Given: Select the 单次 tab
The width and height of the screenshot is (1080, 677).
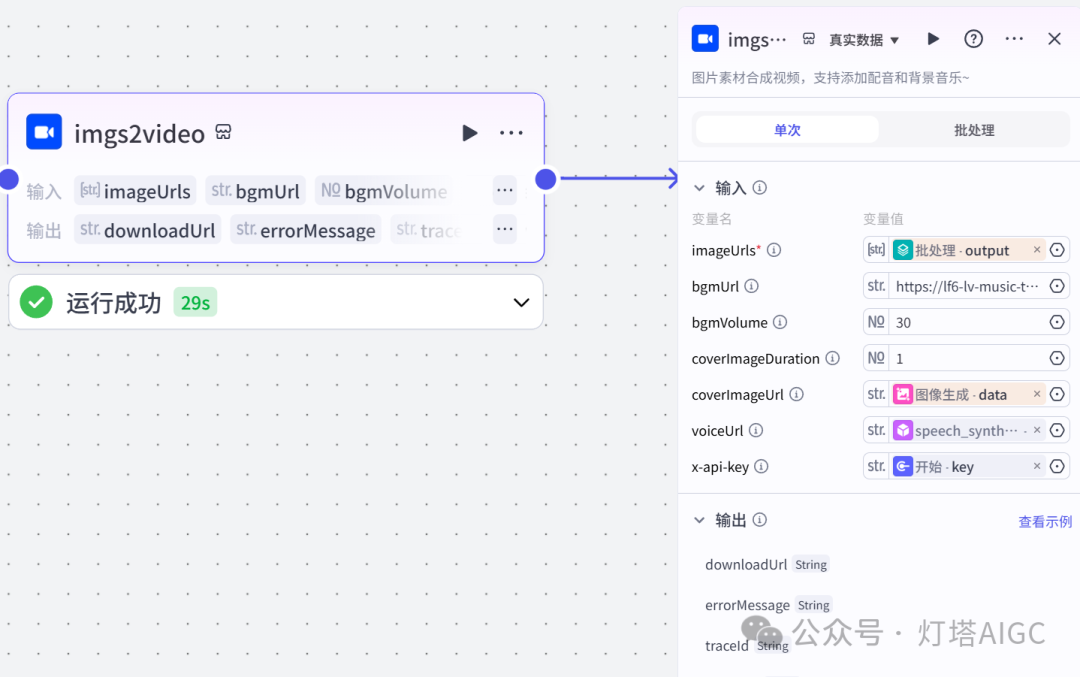Looking at the screenshot, I should [786, 129].
